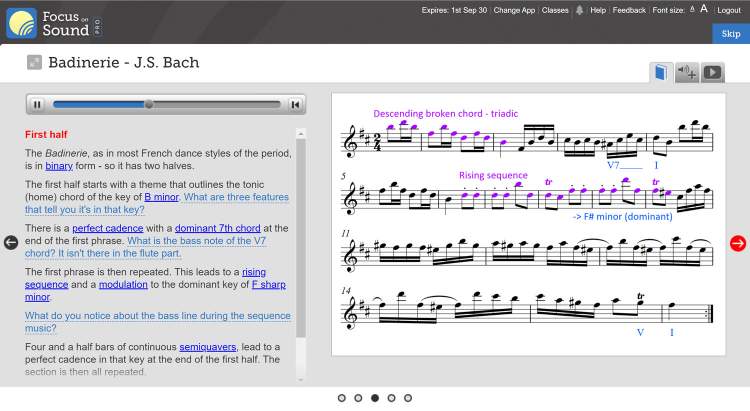
Task: Go to previous page with left arrow
Action: (x=11, y=243)
